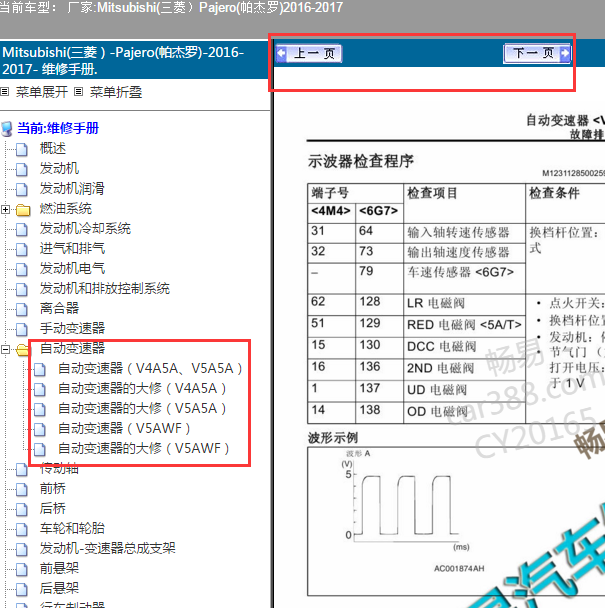Click the page icon next to 手动变速器
605x608 pixels.
[22, 330]
